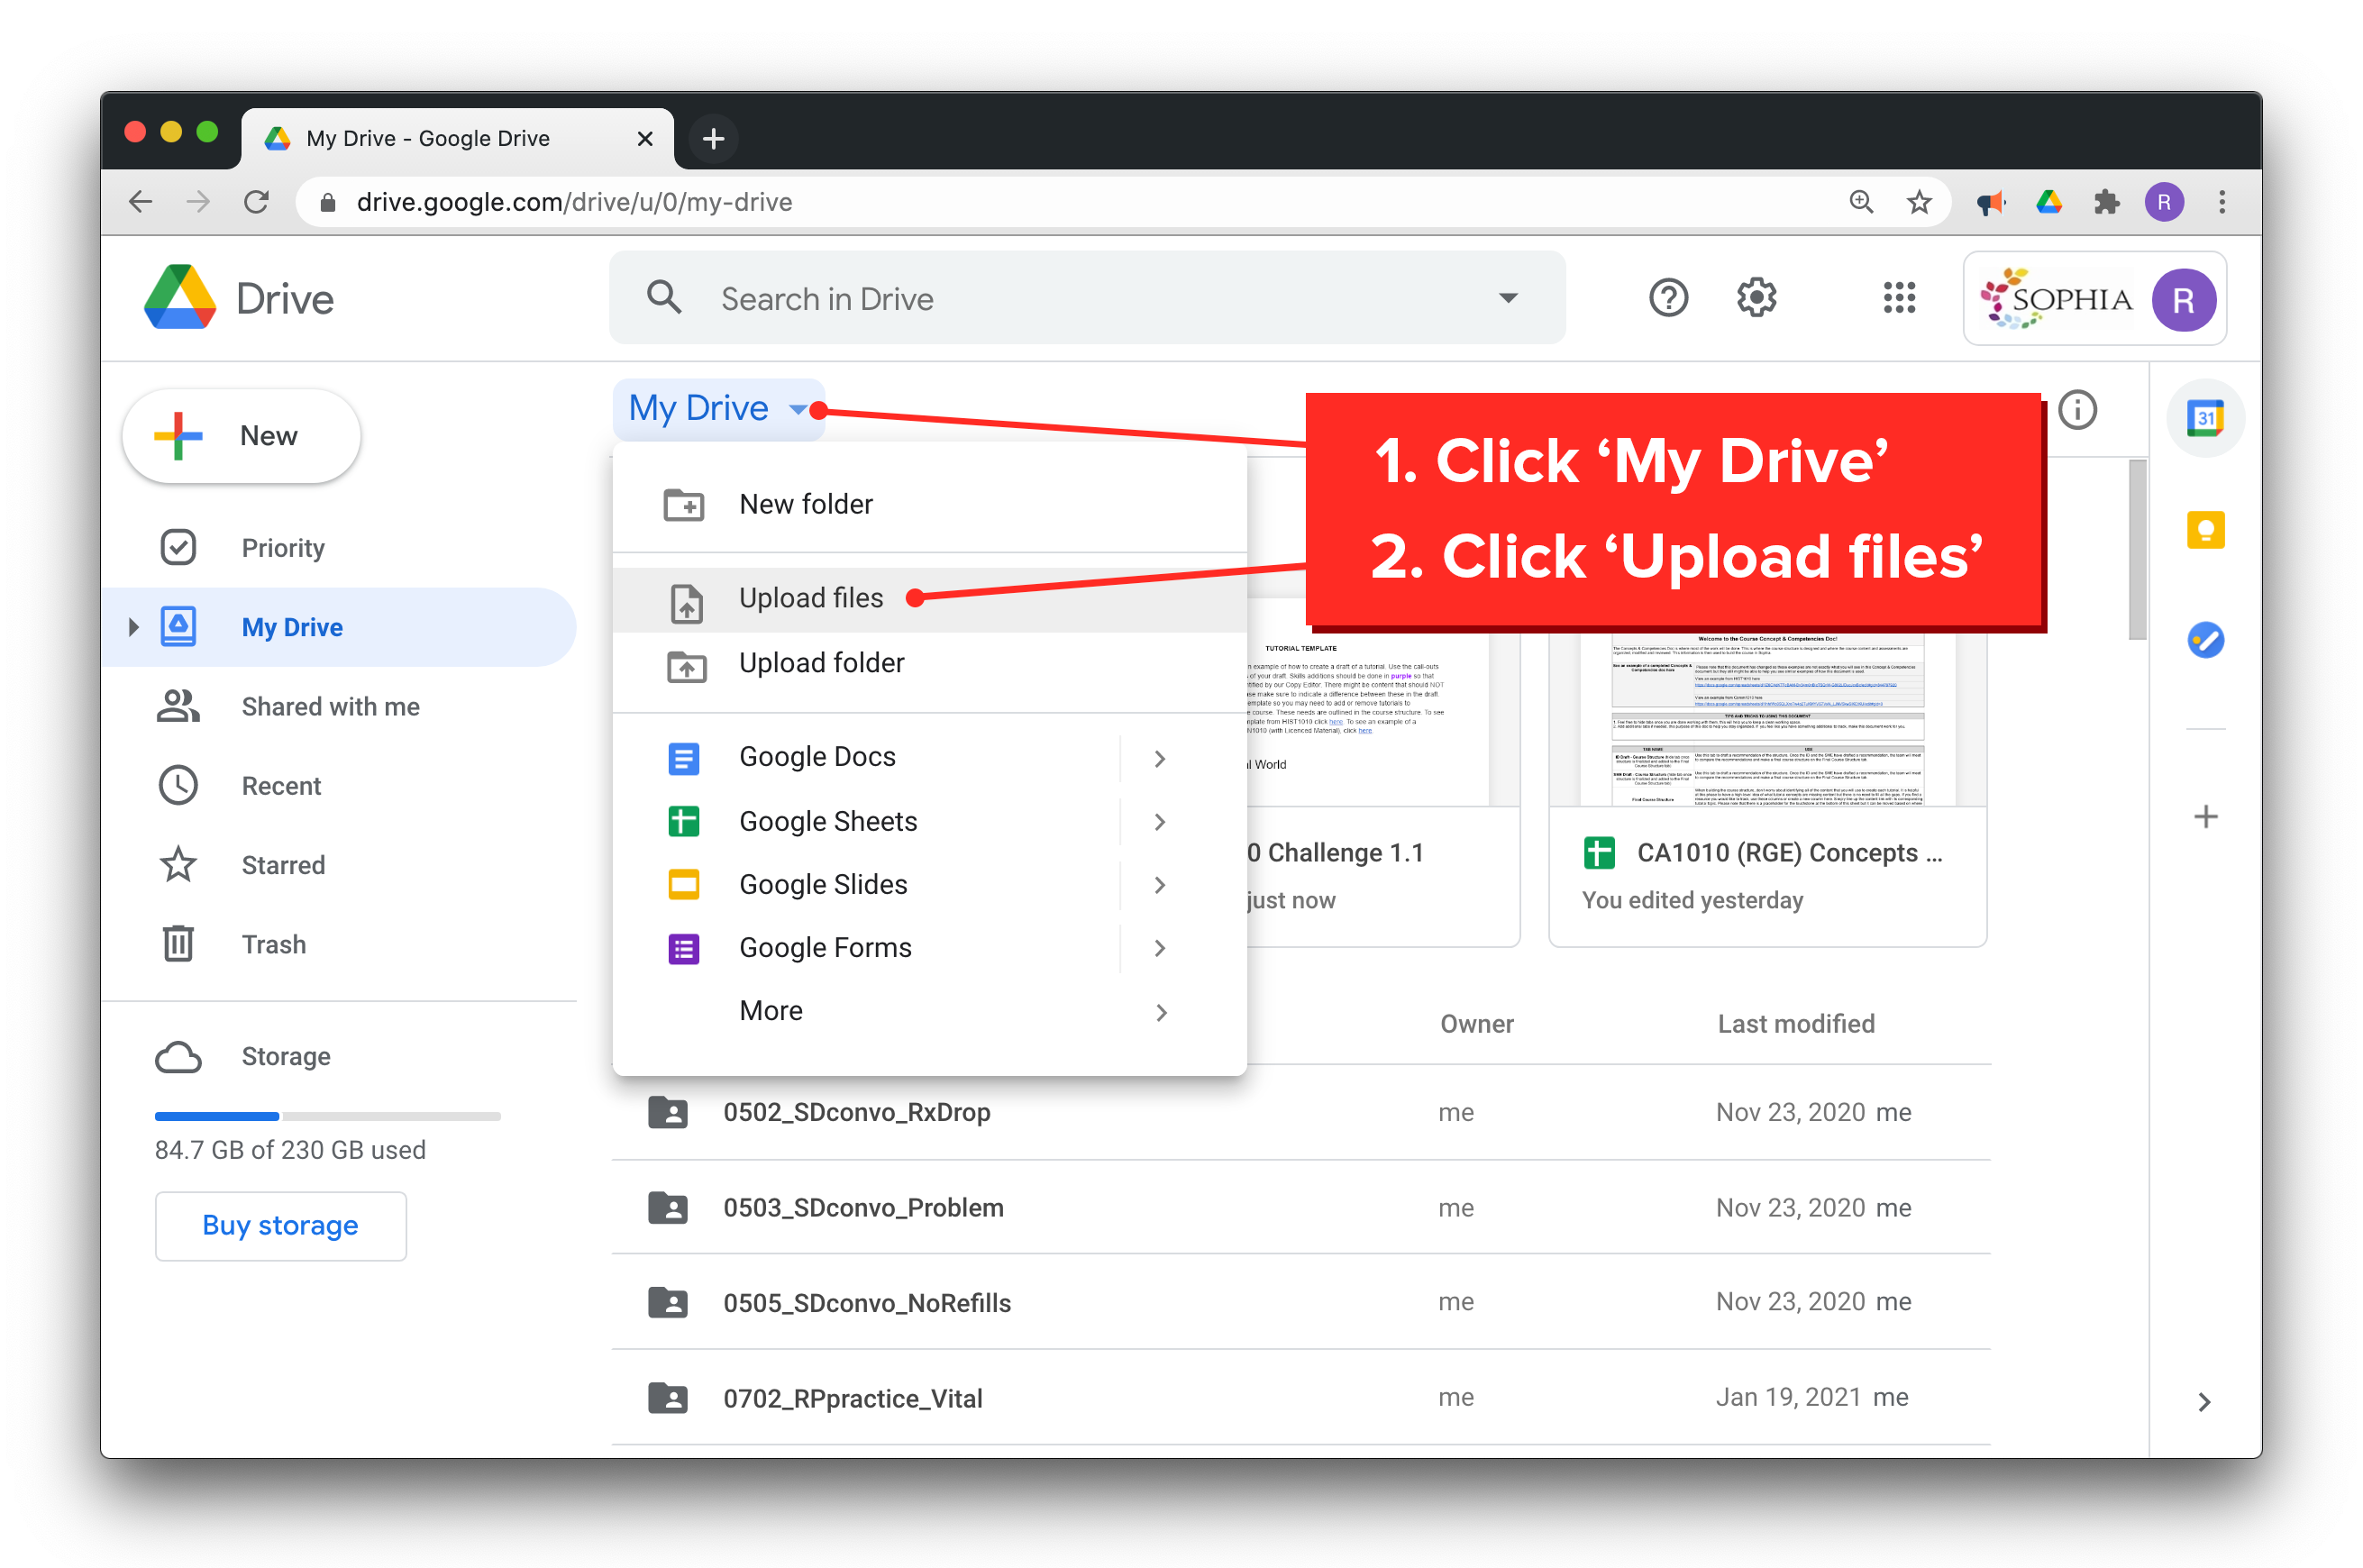Choose Upload folder from the menu

(x=929, y=663)
